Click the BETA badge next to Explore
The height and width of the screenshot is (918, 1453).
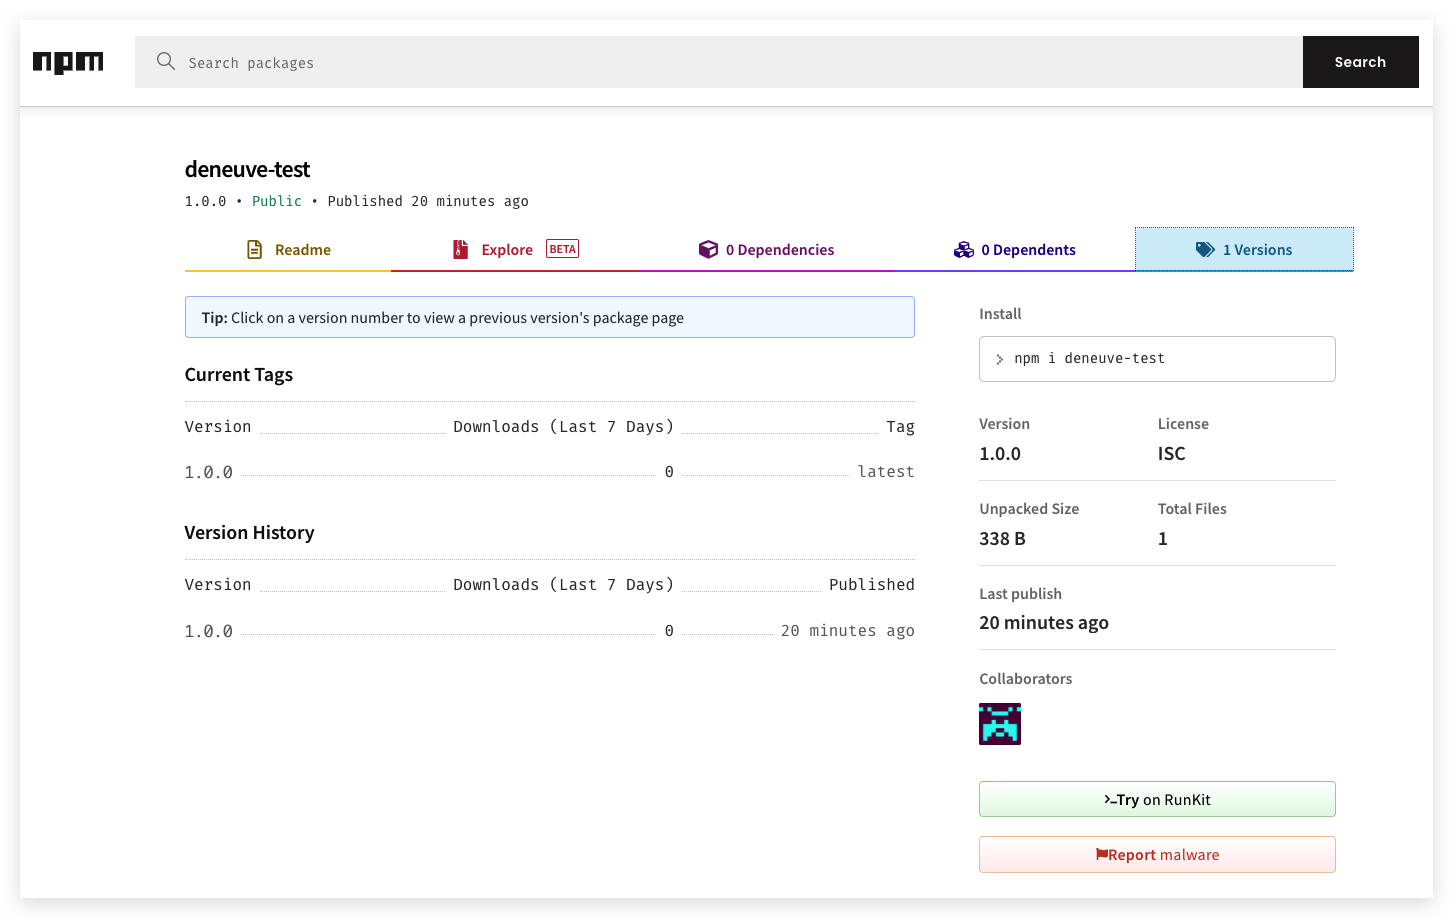[563, 249]
